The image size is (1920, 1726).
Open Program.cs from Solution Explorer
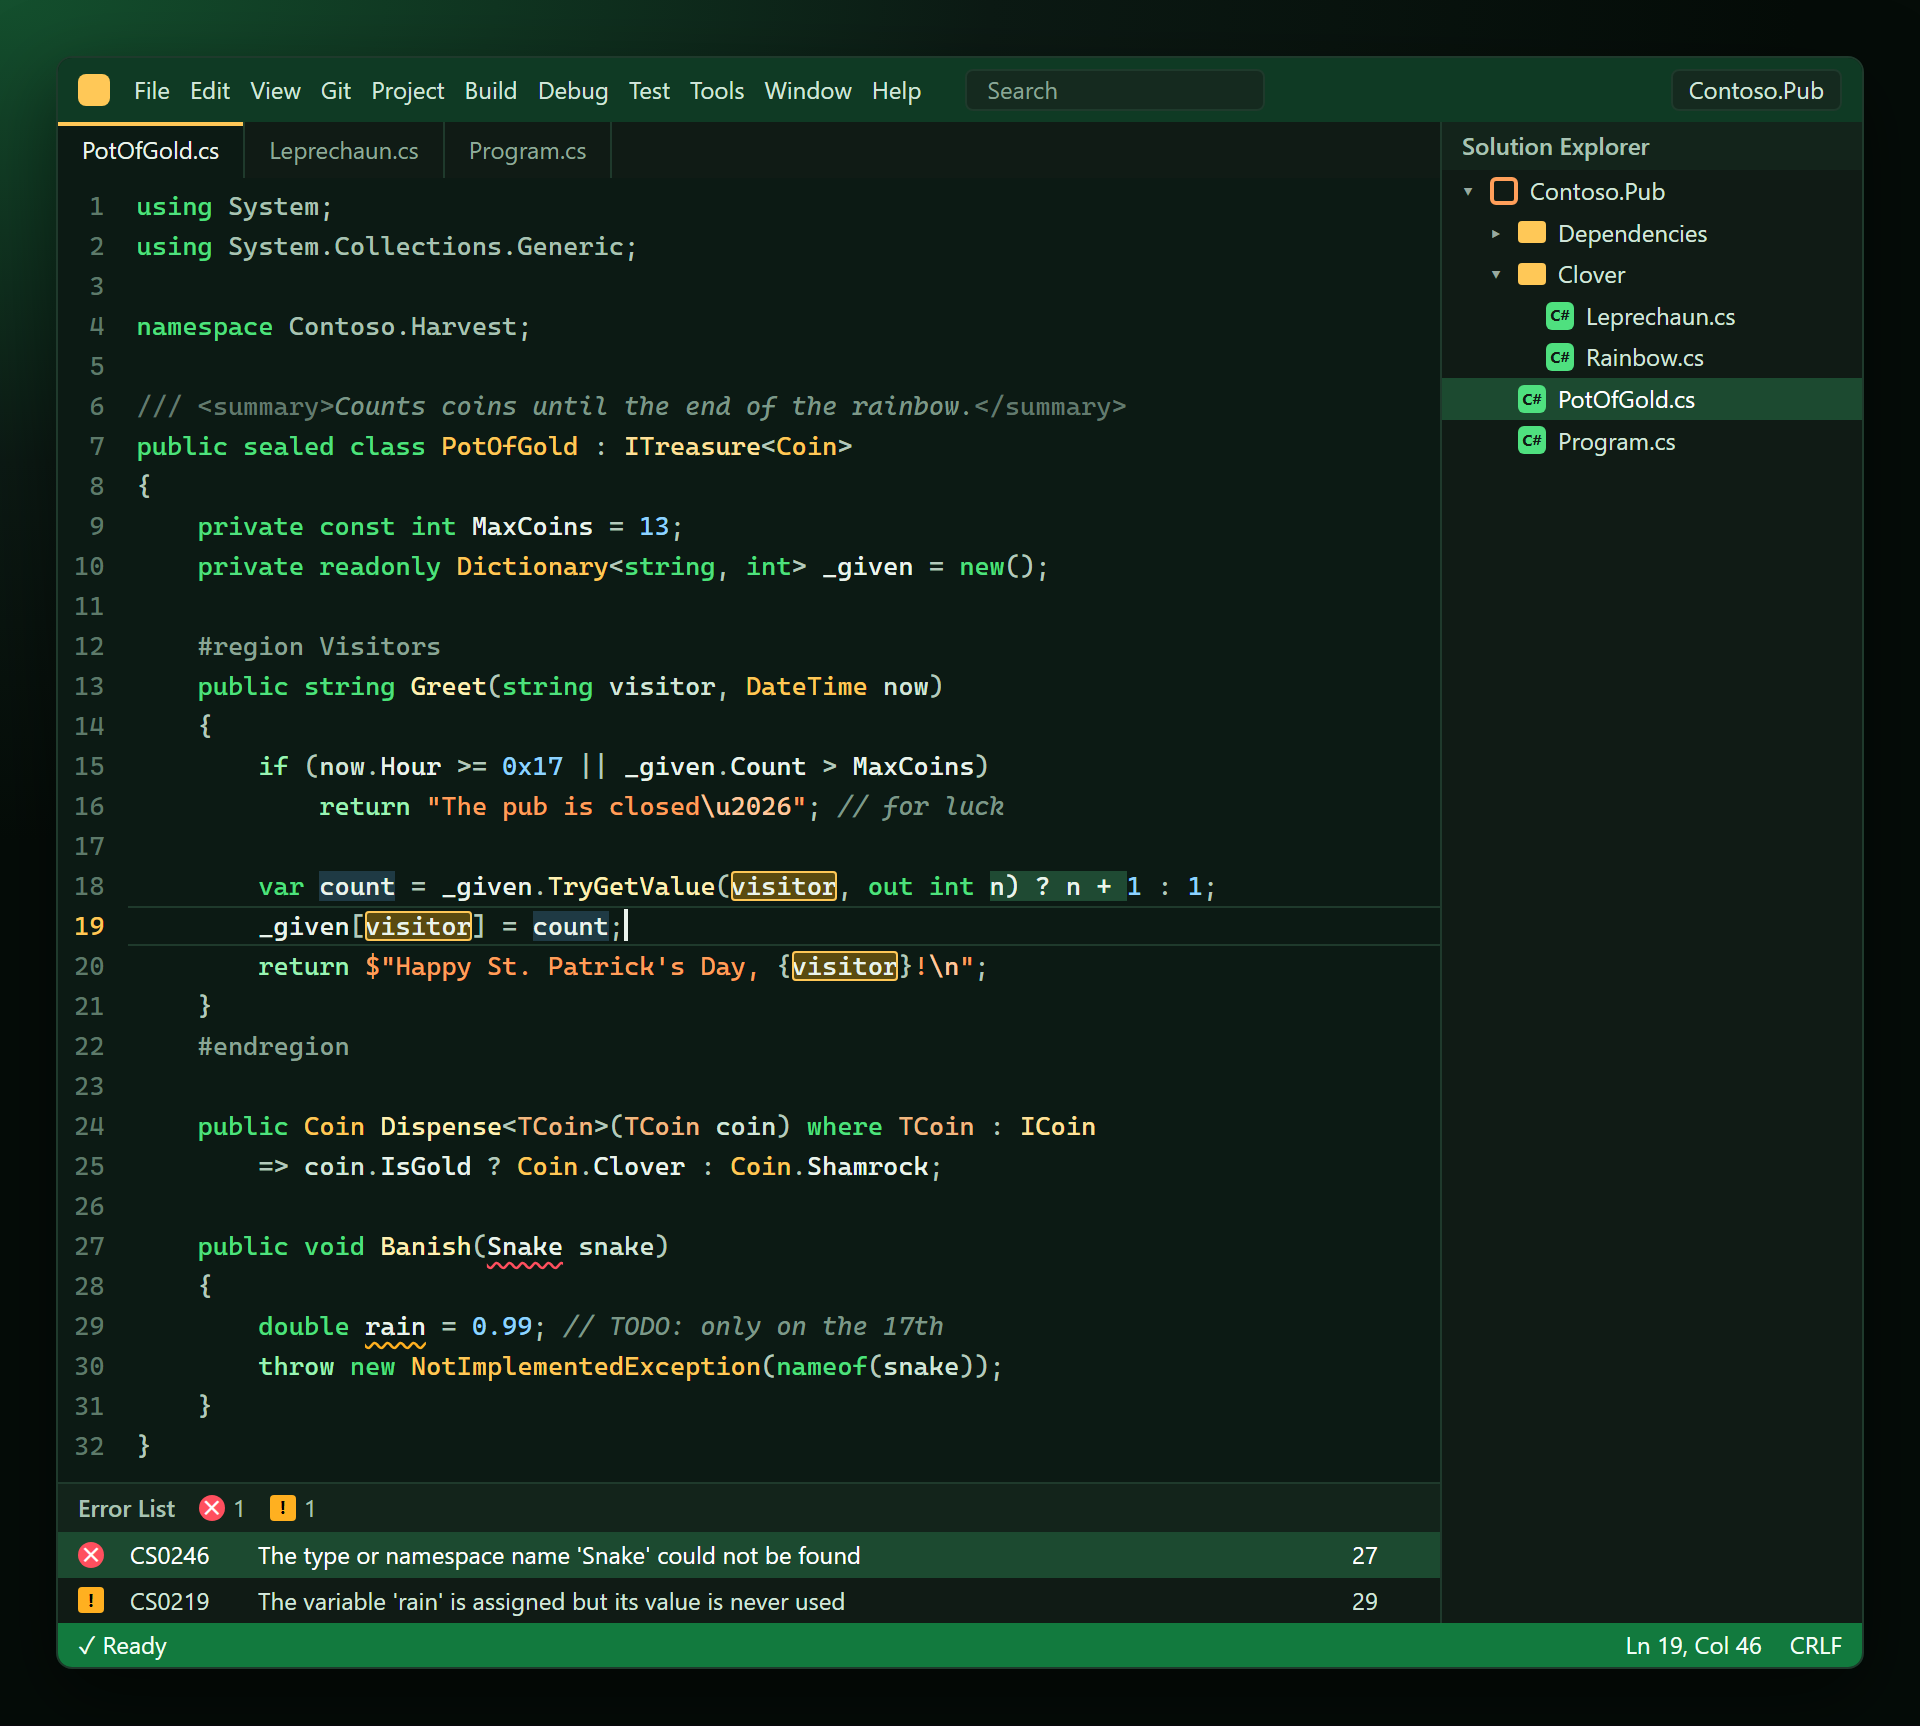[1652, 441]
